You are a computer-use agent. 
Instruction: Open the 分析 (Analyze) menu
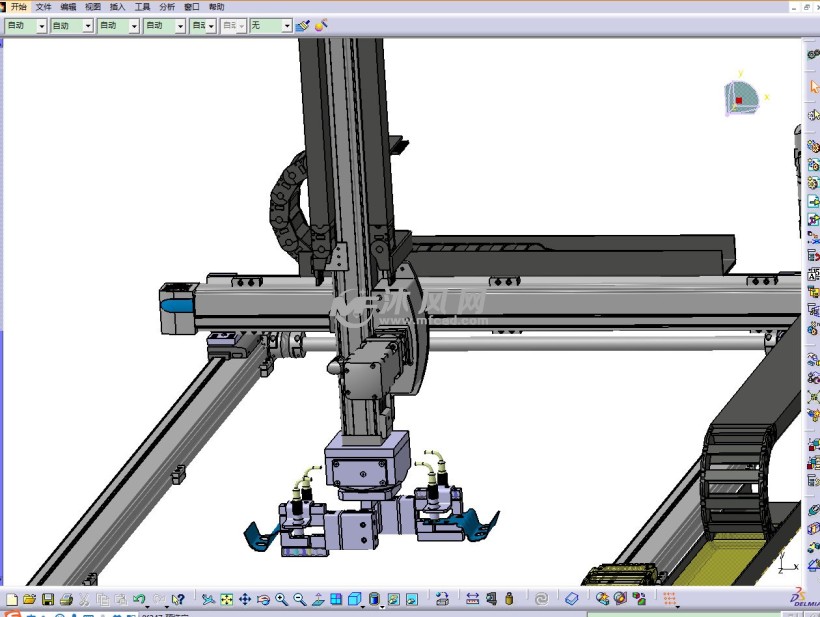coord(167,7)
